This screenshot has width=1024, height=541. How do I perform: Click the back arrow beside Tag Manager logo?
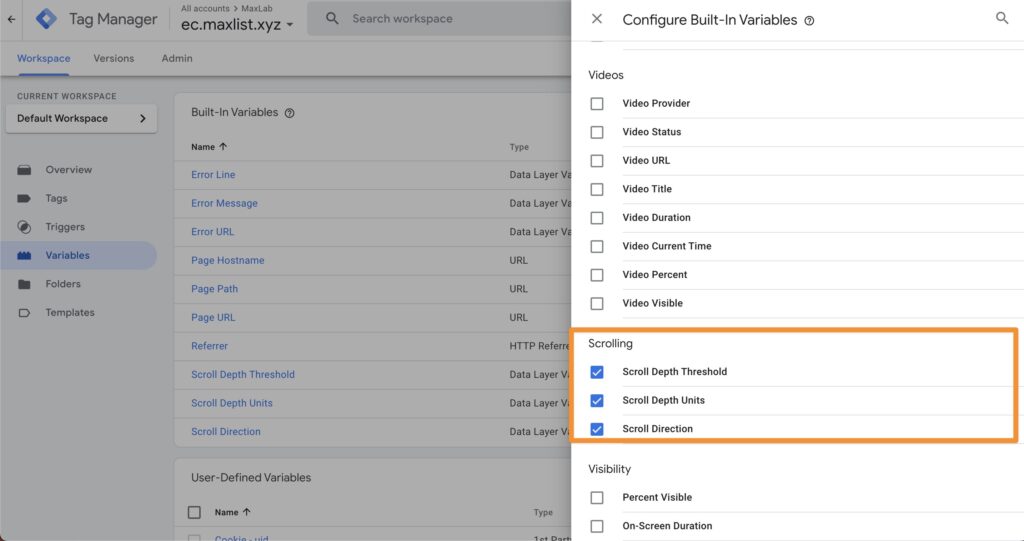point(11,20)
